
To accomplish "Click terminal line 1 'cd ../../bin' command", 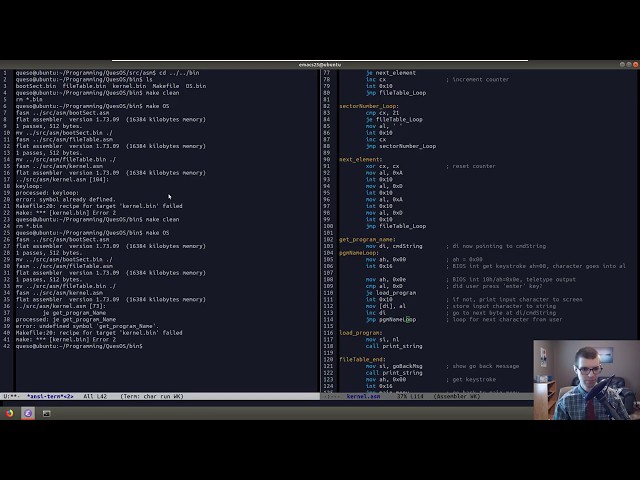I will 179,73.
